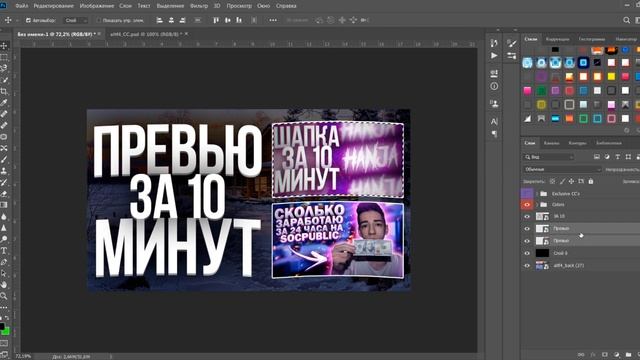The height and width of the screenshot is (360, 640).
Task: Select the Move tool in the toolbox
Action: (x=4, y=46)
